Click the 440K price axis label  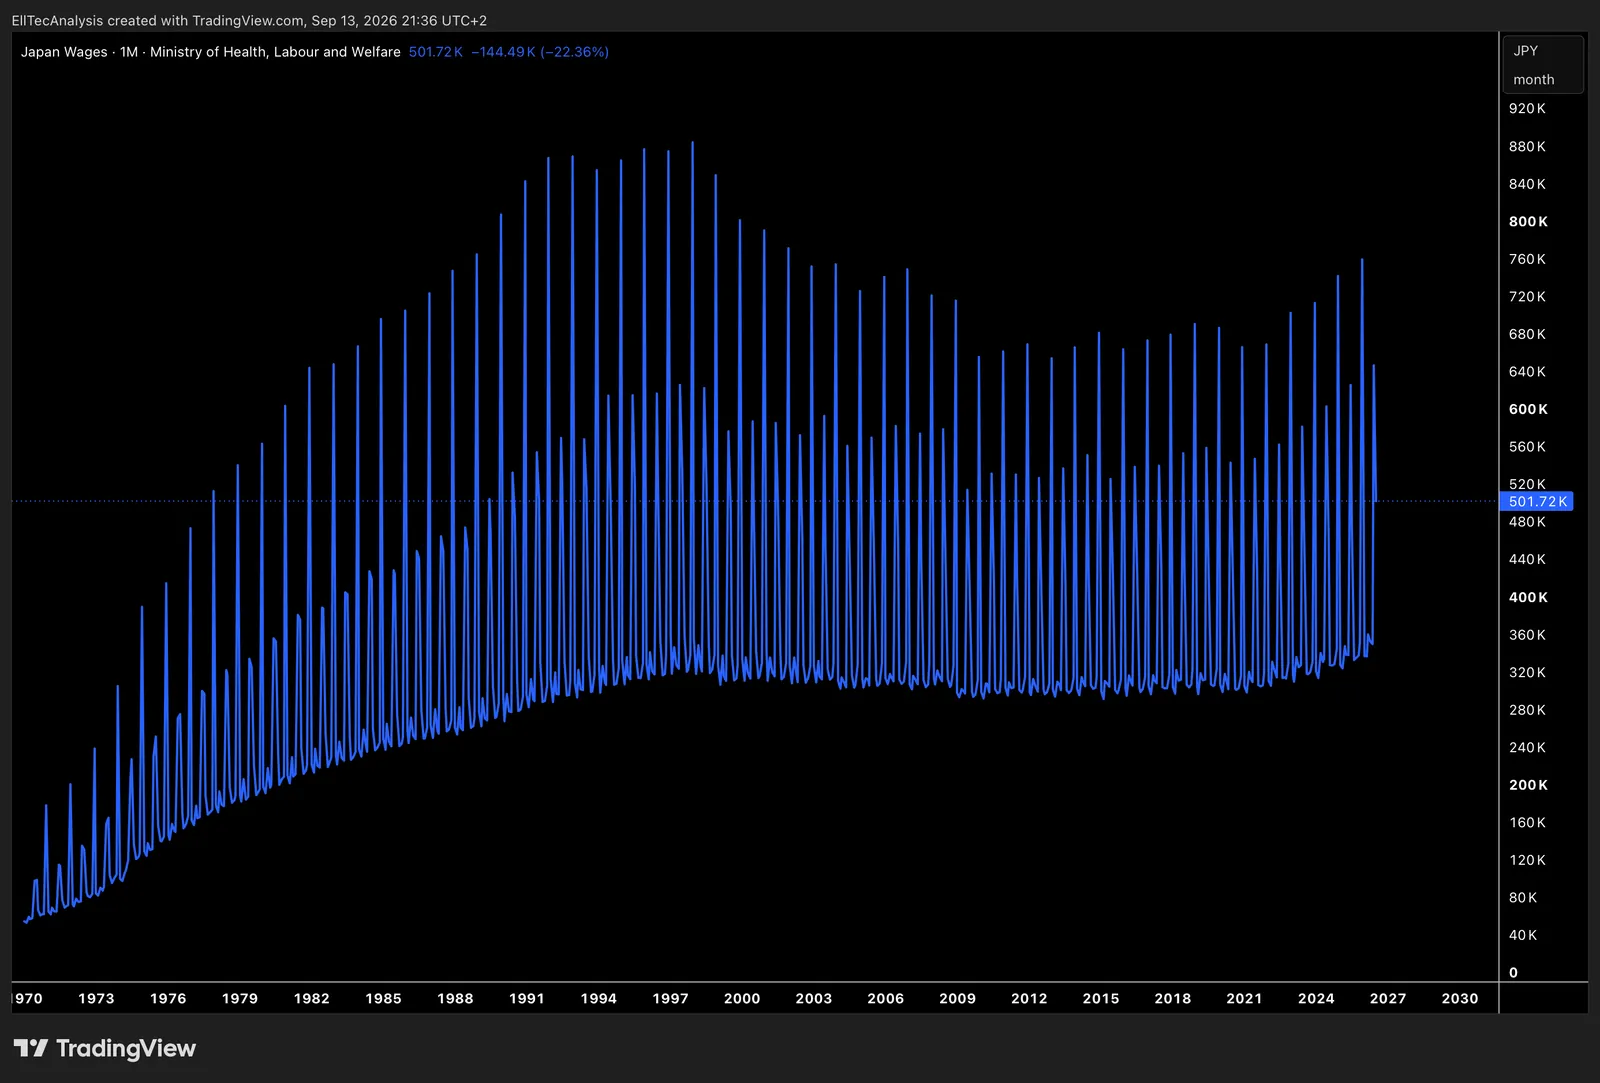click(x=1527, y=560)
